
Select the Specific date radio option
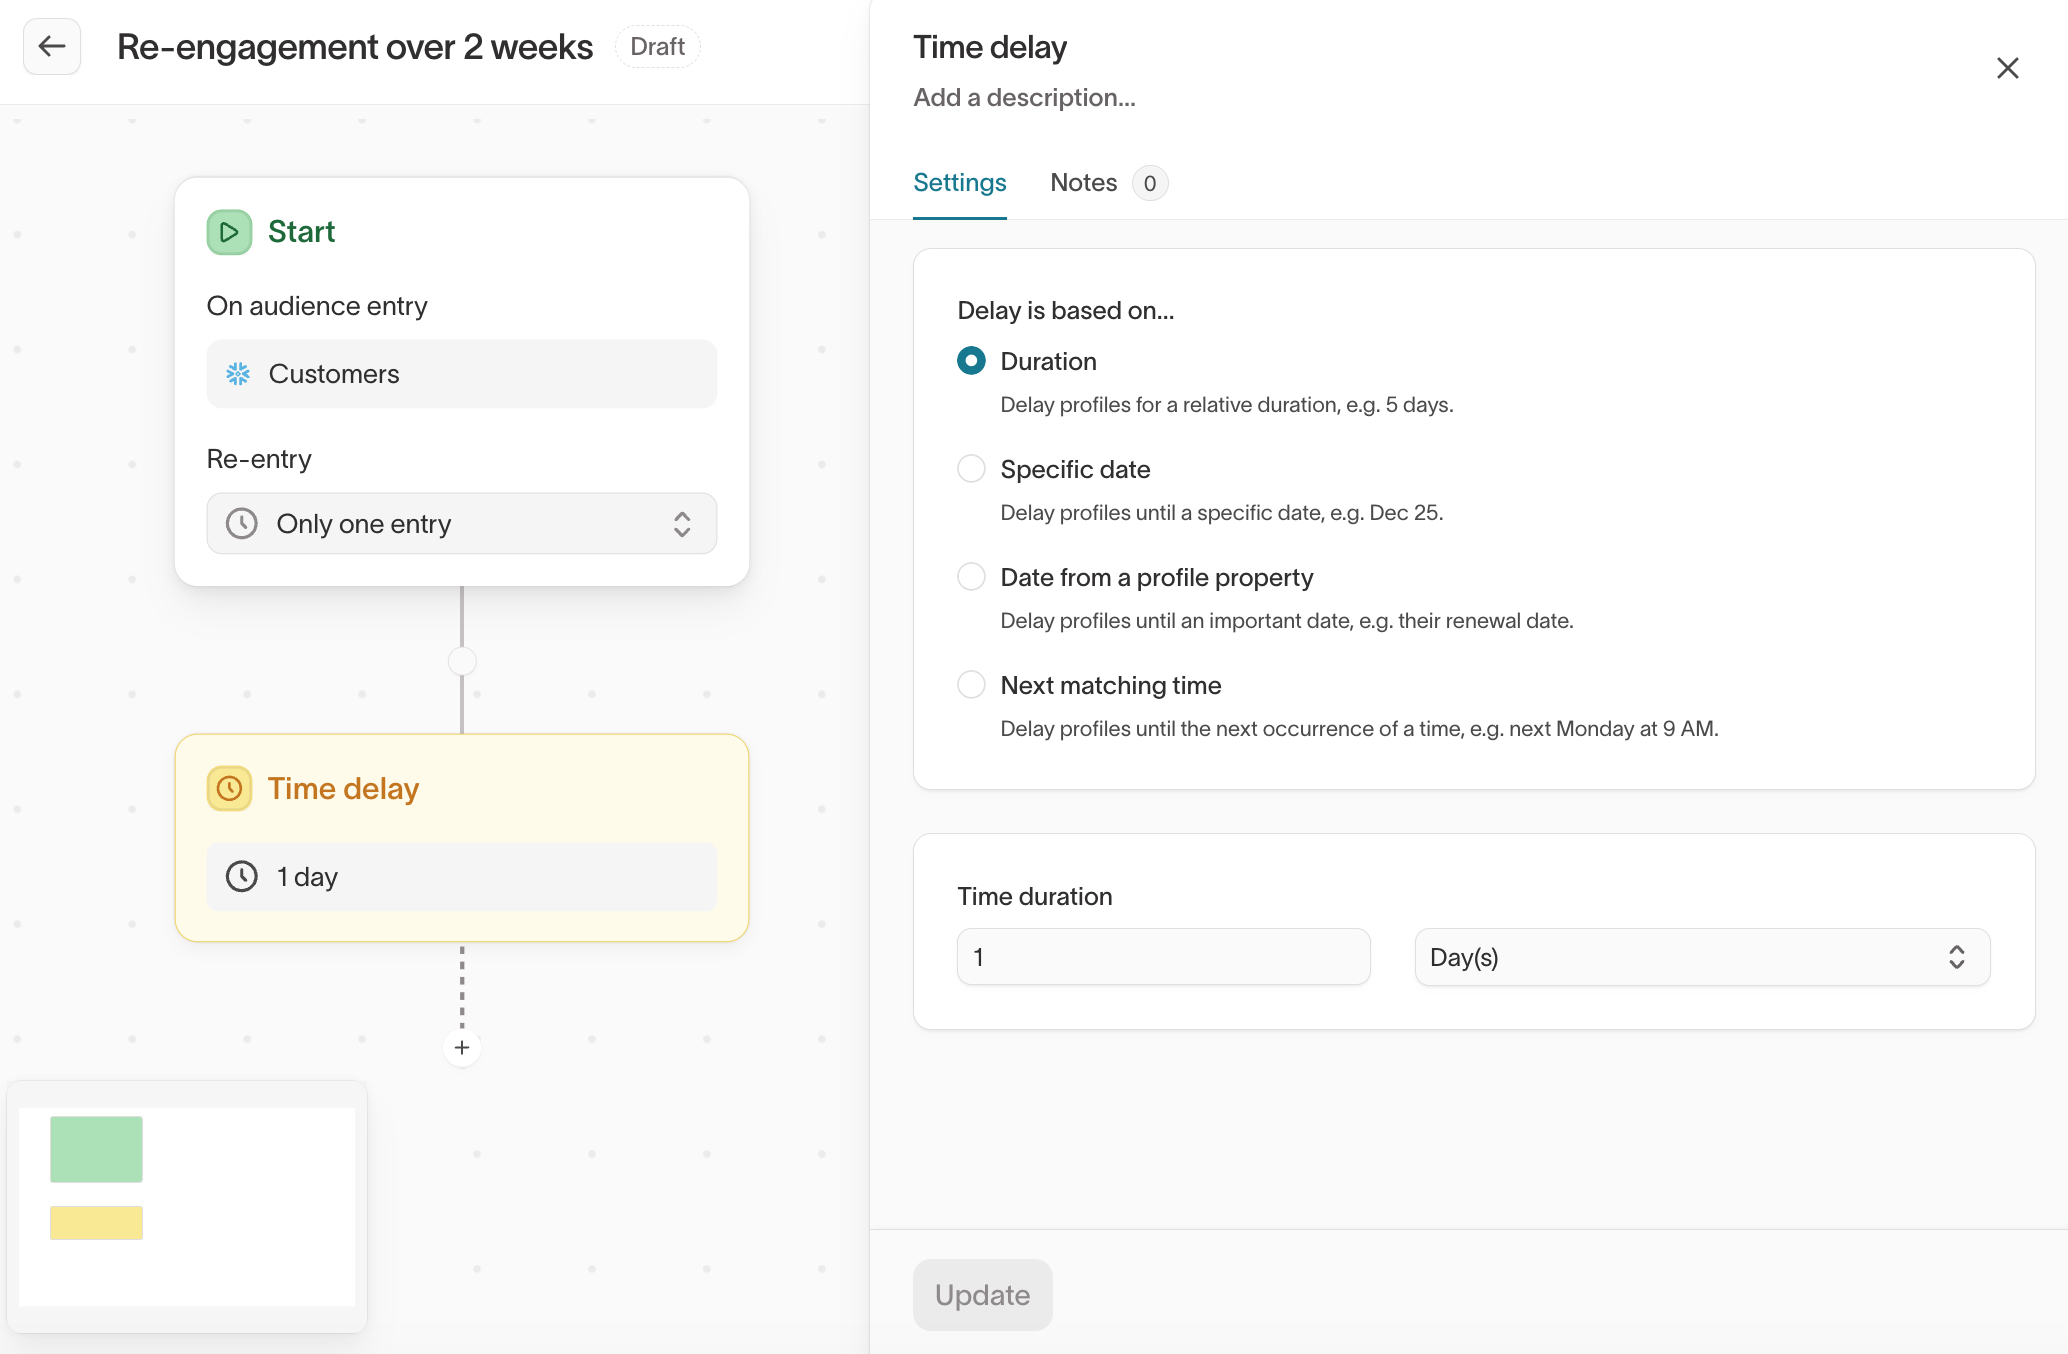point(971,469)
